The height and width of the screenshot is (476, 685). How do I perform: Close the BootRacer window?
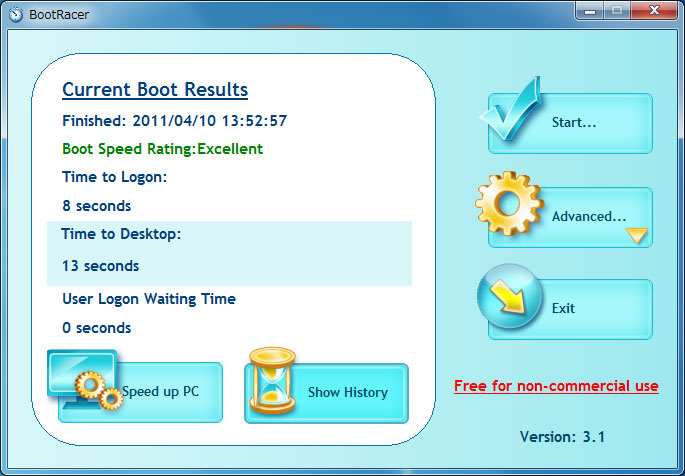pyautogui.click(x=654, y=10)
